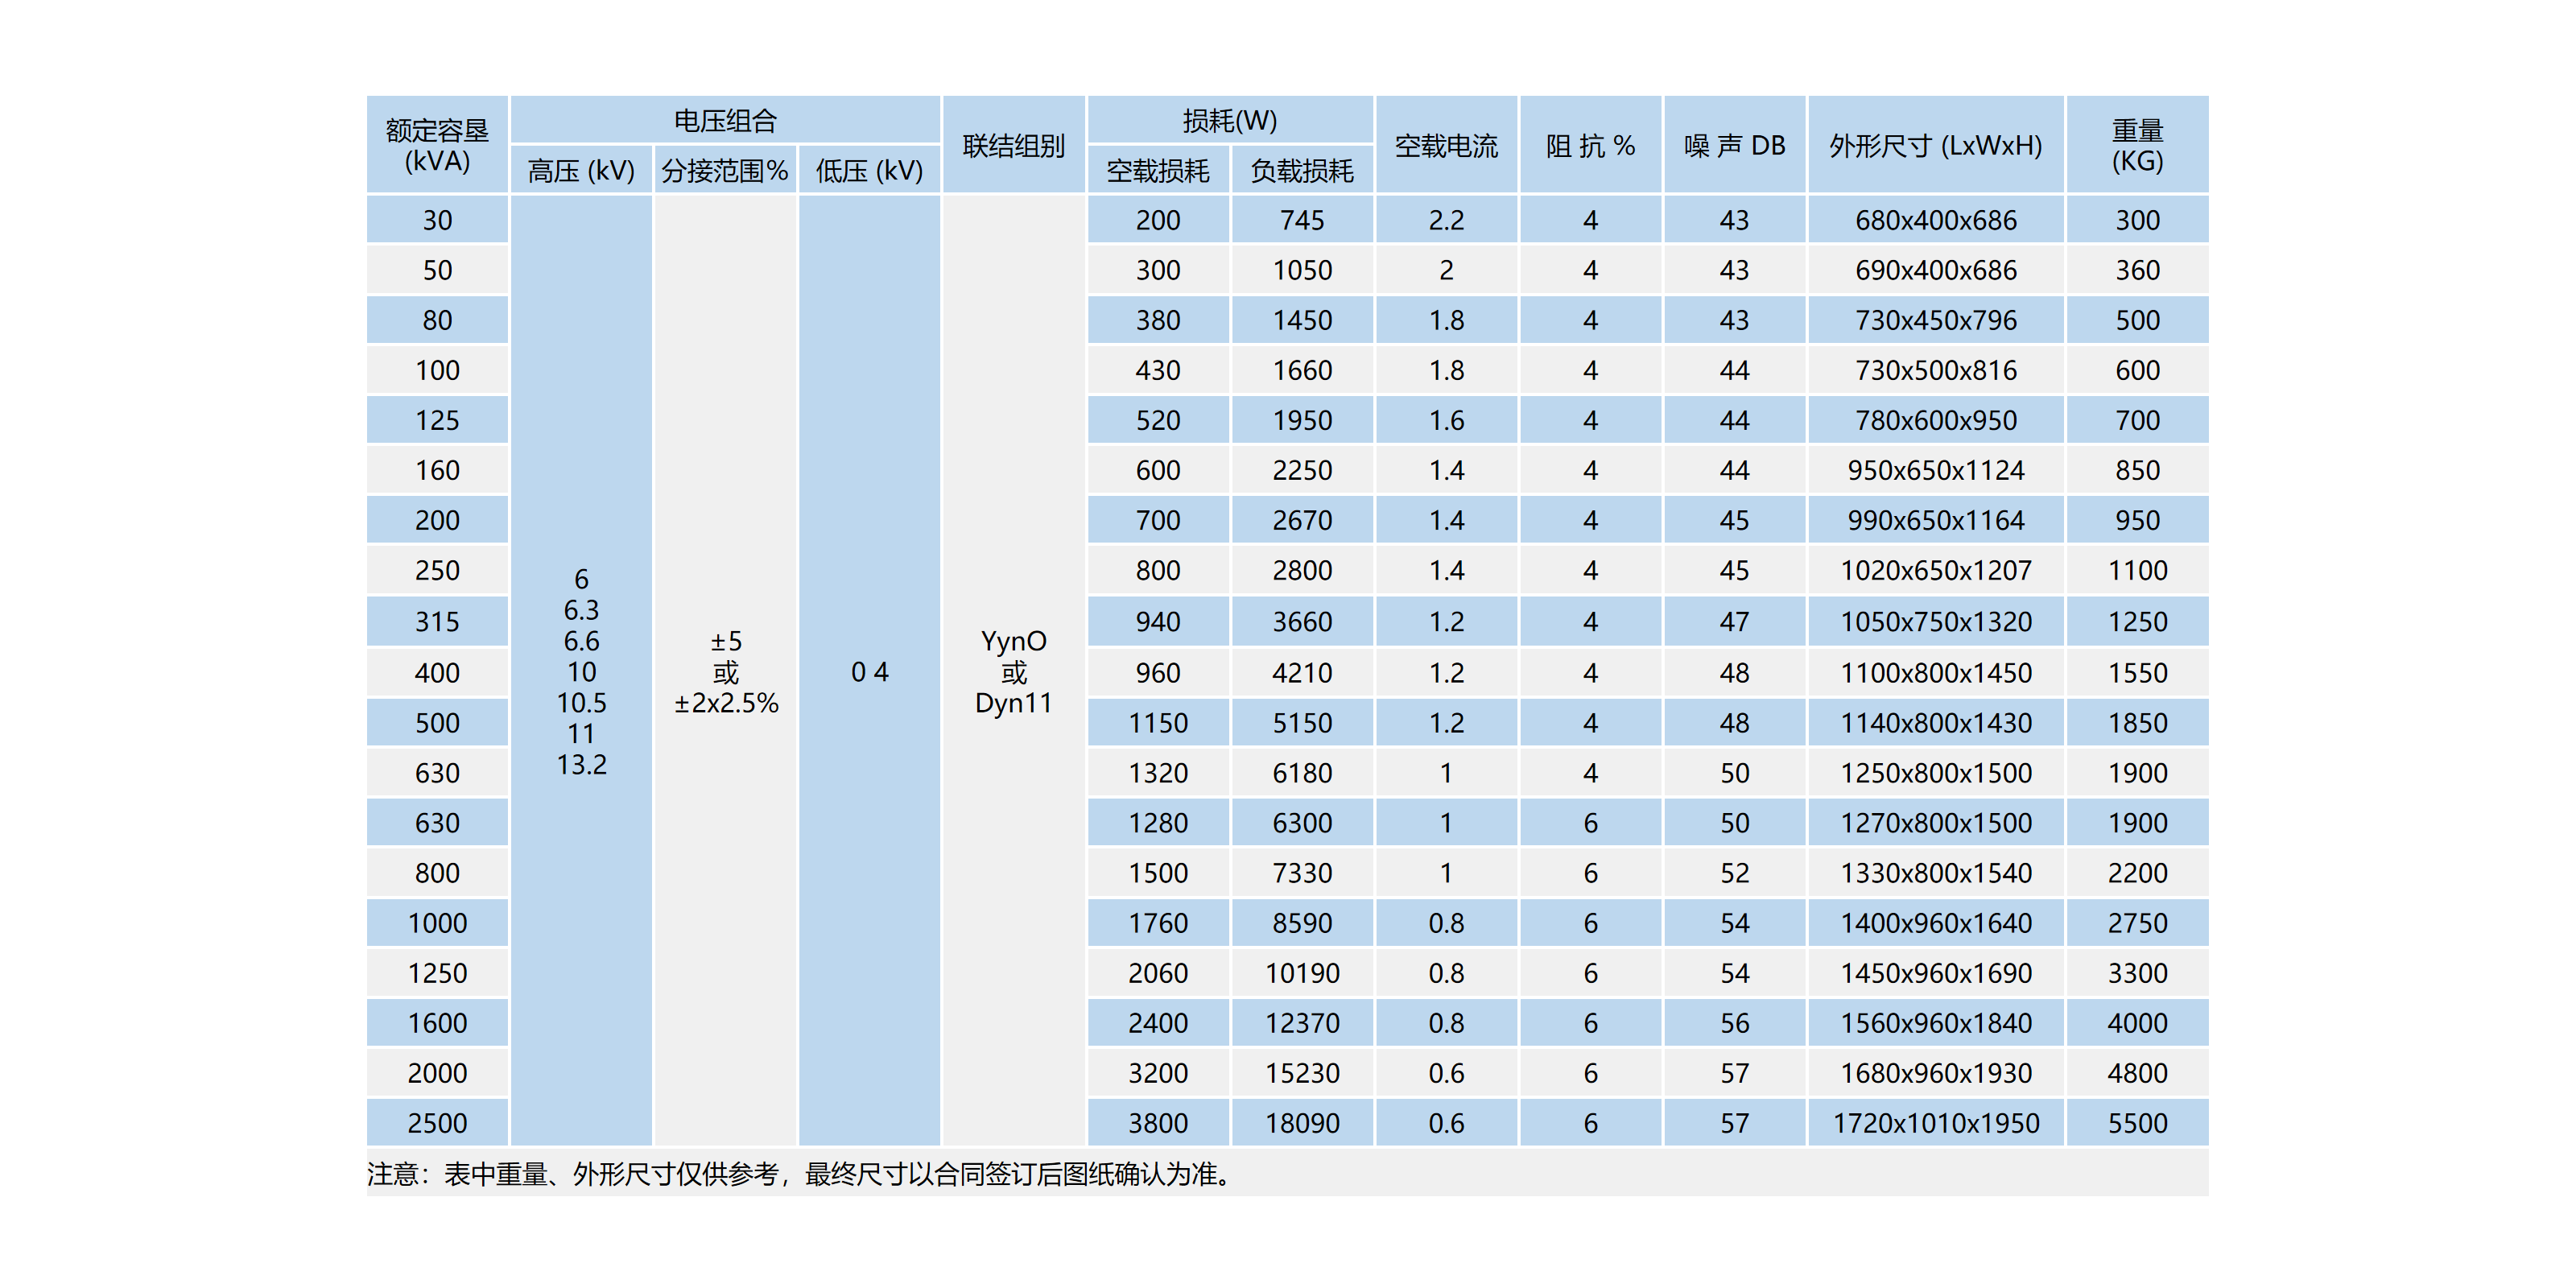Select the 2500 kVA capacity cell
Viewport: 2576px width, 1288px height.
coord(437,1123)
